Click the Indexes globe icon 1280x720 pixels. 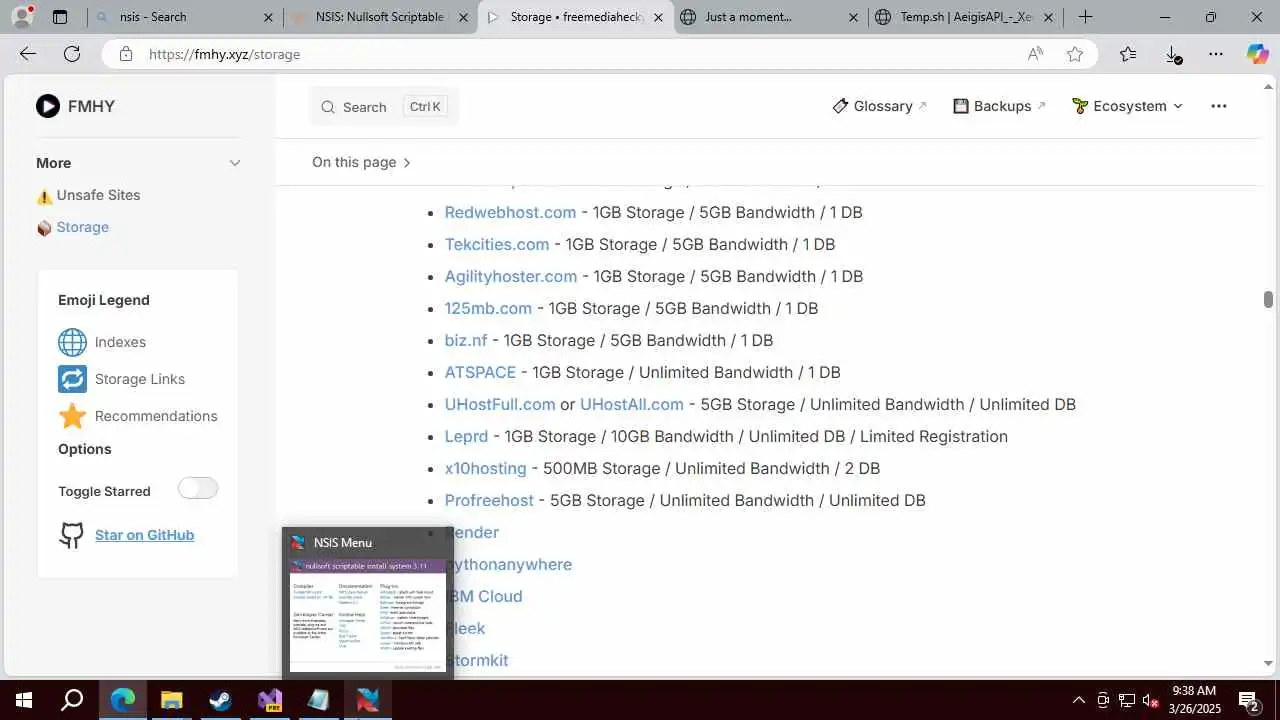click(x=72, y=342)
